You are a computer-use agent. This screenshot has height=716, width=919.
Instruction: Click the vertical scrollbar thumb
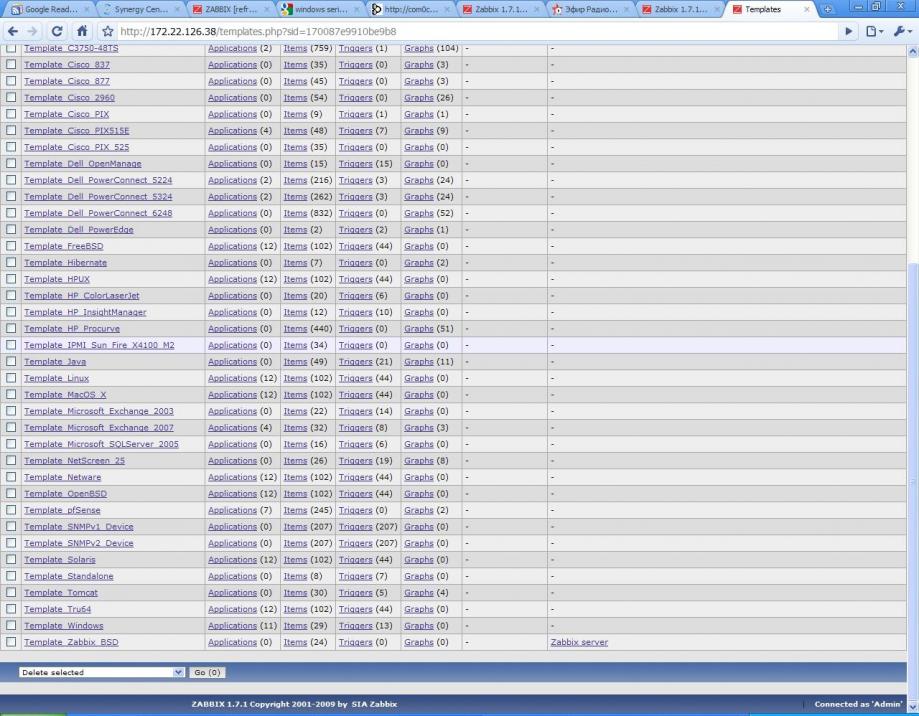pos(913,482)
